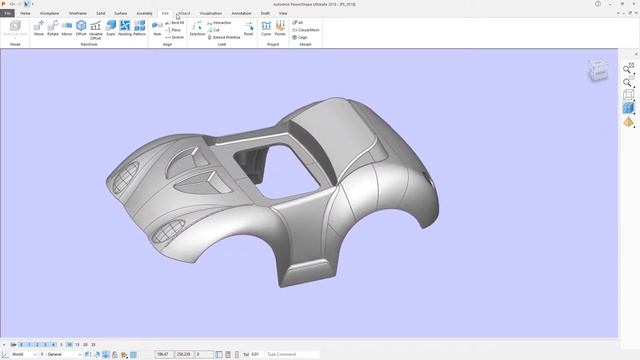Screen dimensions: 640x360
Task: Click the Cage morph button
Action: [300, 37]
